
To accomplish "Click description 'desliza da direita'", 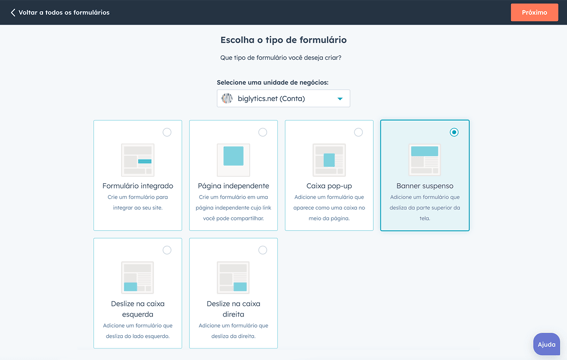I will pyautogui.click(x=233, y=331).
